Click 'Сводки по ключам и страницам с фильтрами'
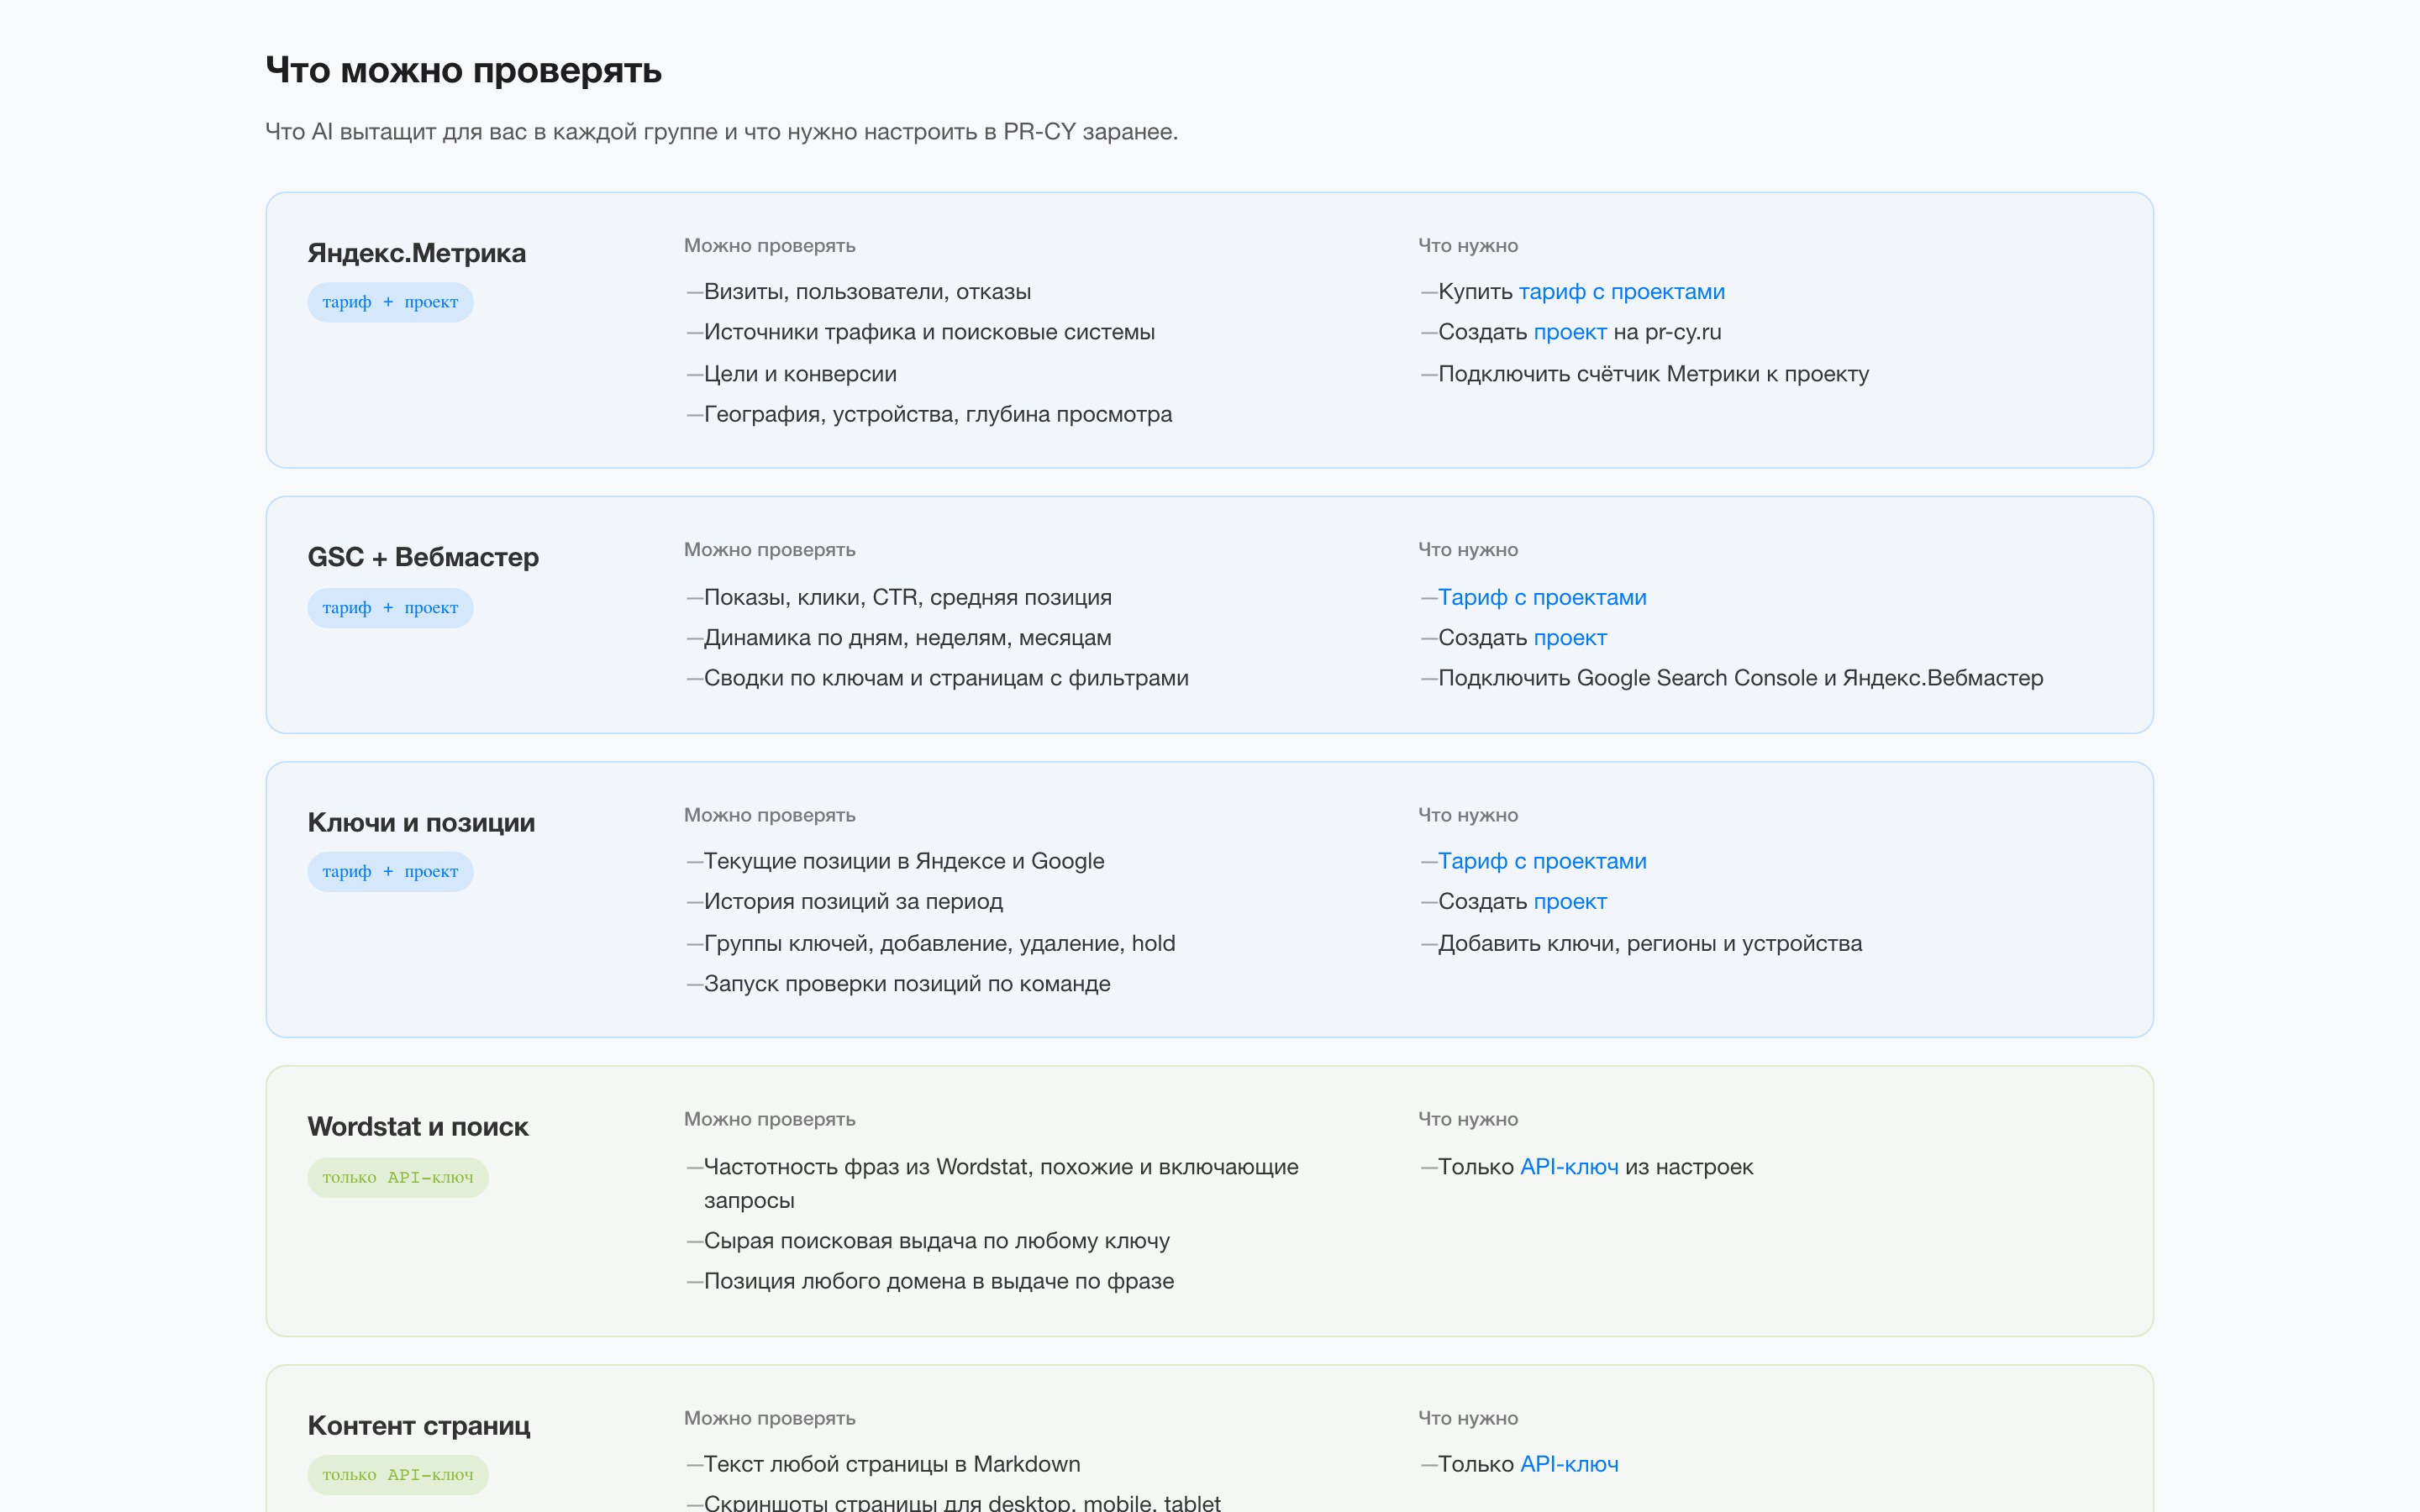 [946, 678]
